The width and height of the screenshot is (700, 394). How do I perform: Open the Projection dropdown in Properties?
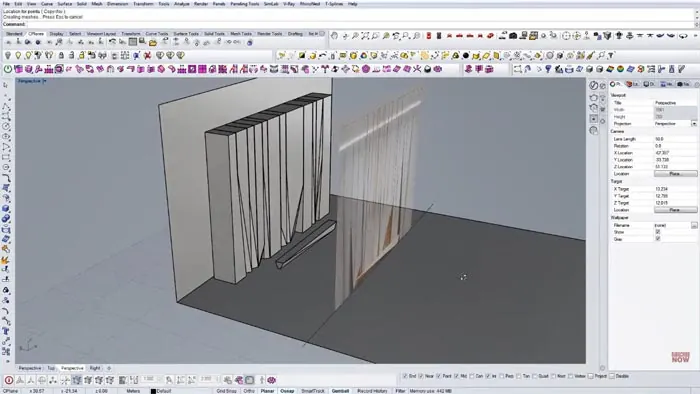[694, 124]
